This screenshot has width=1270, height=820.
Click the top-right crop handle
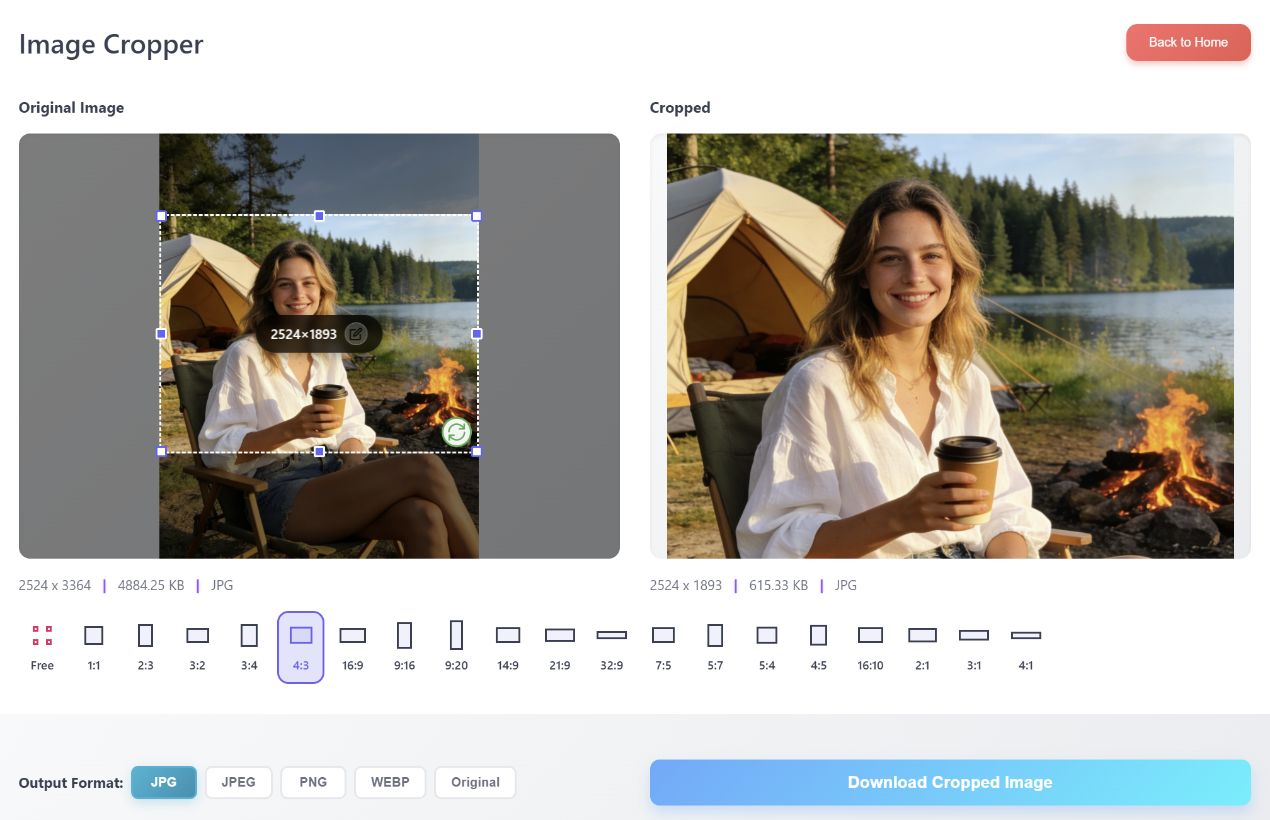[477, 216]
